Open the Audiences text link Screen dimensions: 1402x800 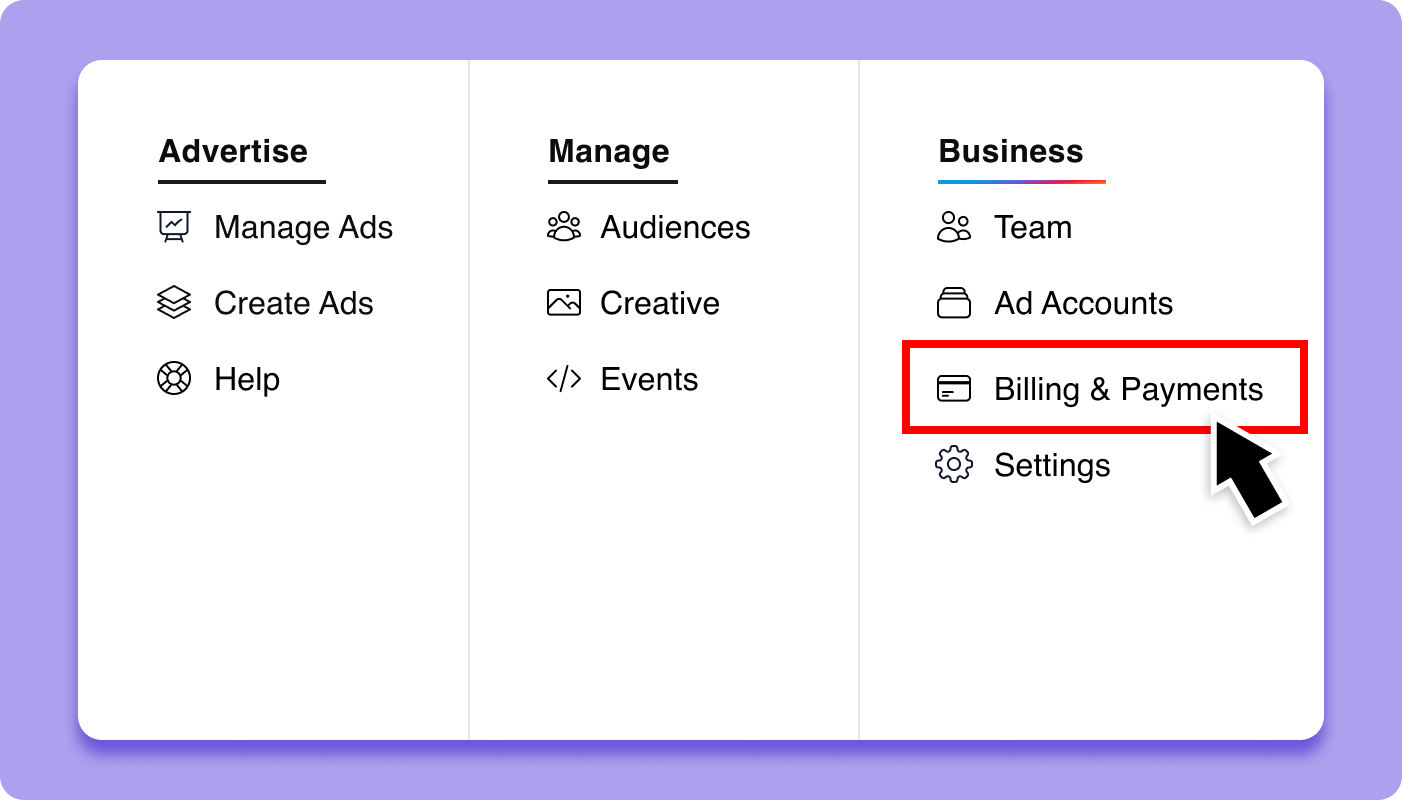675,227
